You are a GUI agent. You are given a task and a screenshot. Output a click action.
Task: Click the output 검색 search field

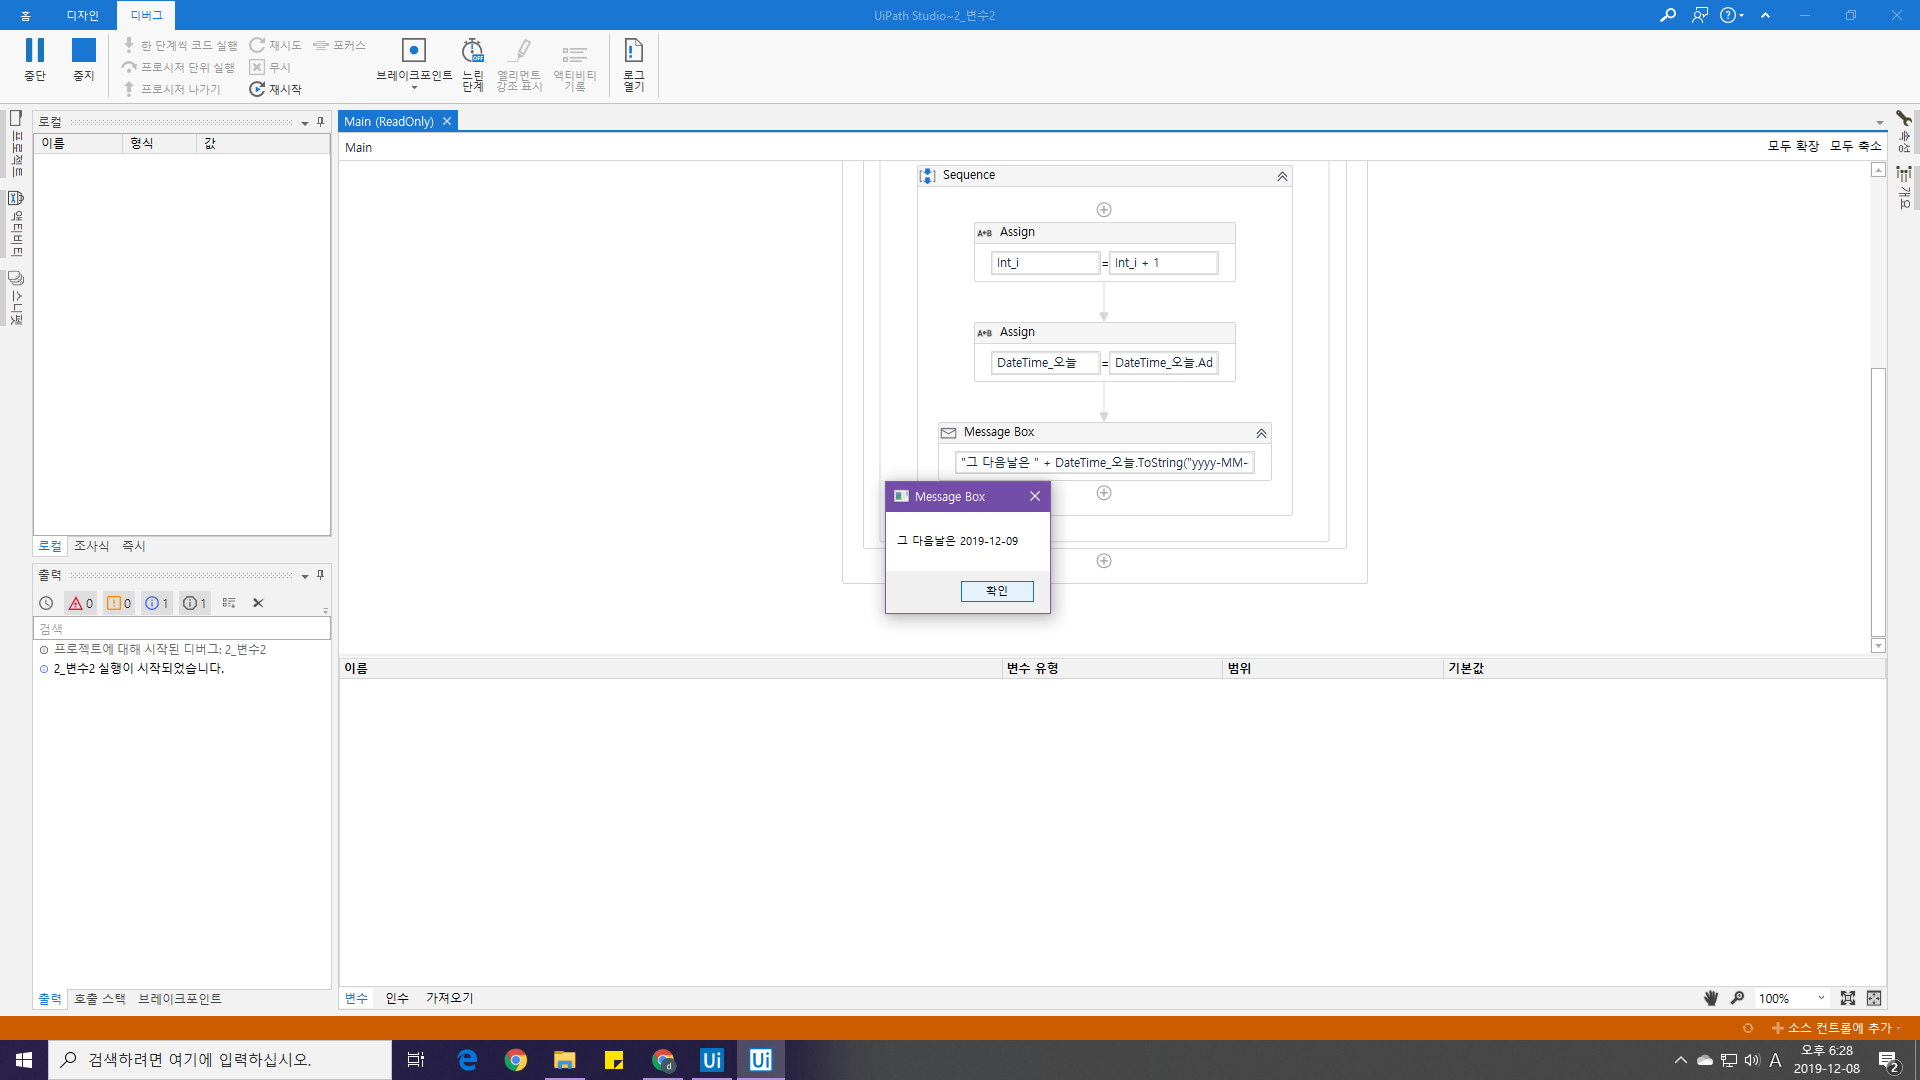tap(182, 629)
